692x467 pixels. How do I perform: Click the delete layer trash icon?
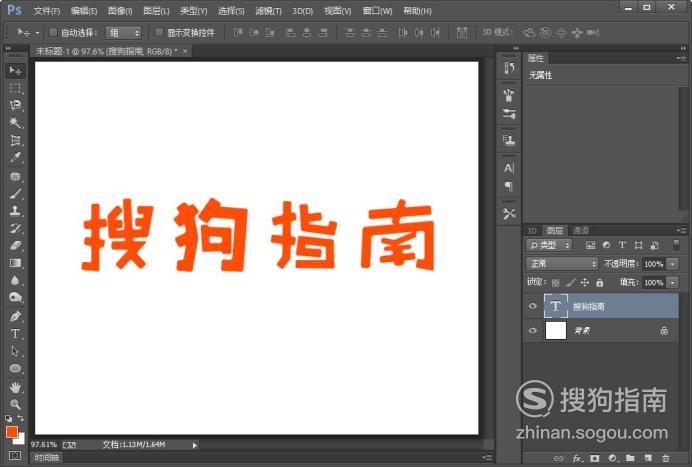click(666, 458)
